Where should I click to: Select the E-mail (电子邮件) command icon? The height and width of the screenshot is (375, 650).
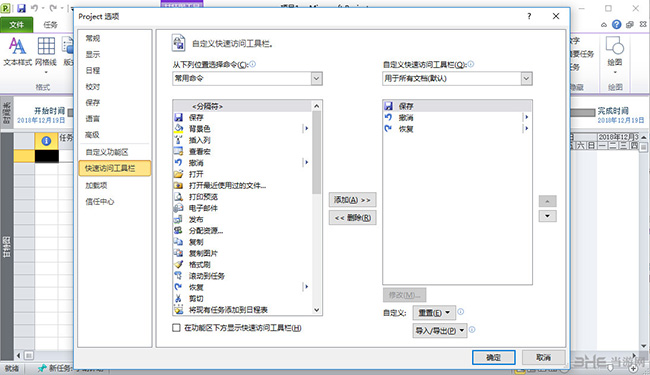point(179,208)
